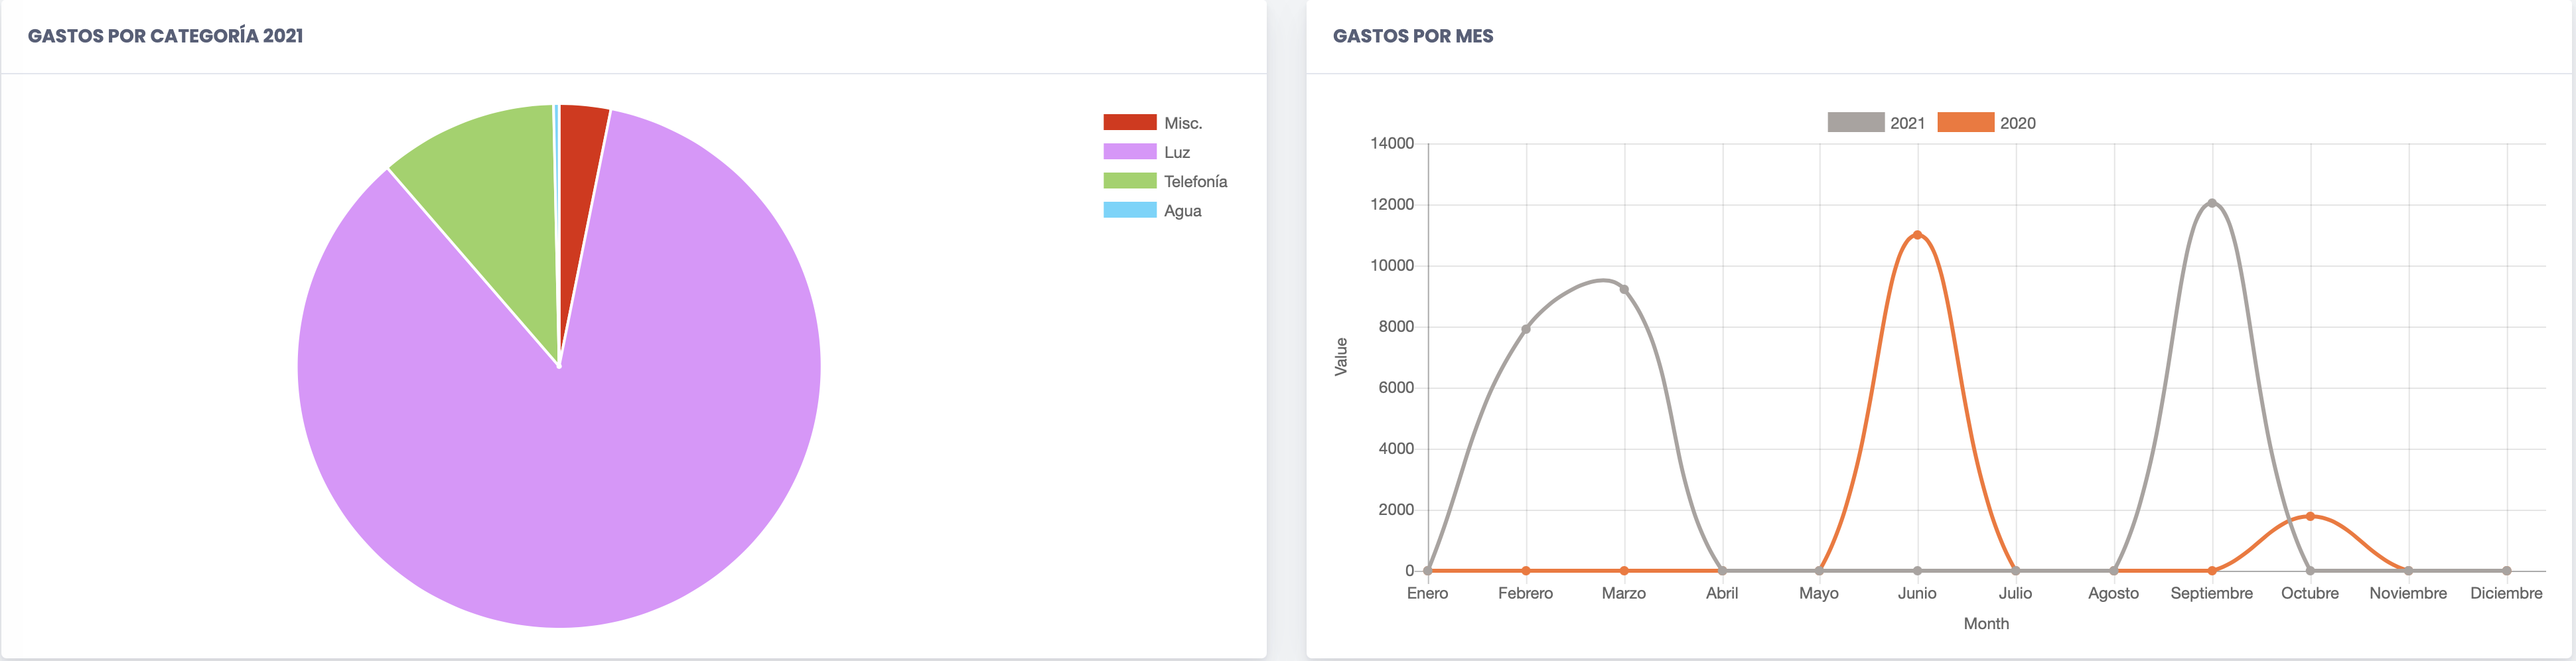Click the 2020 legend label

(x=2017, y=123)
